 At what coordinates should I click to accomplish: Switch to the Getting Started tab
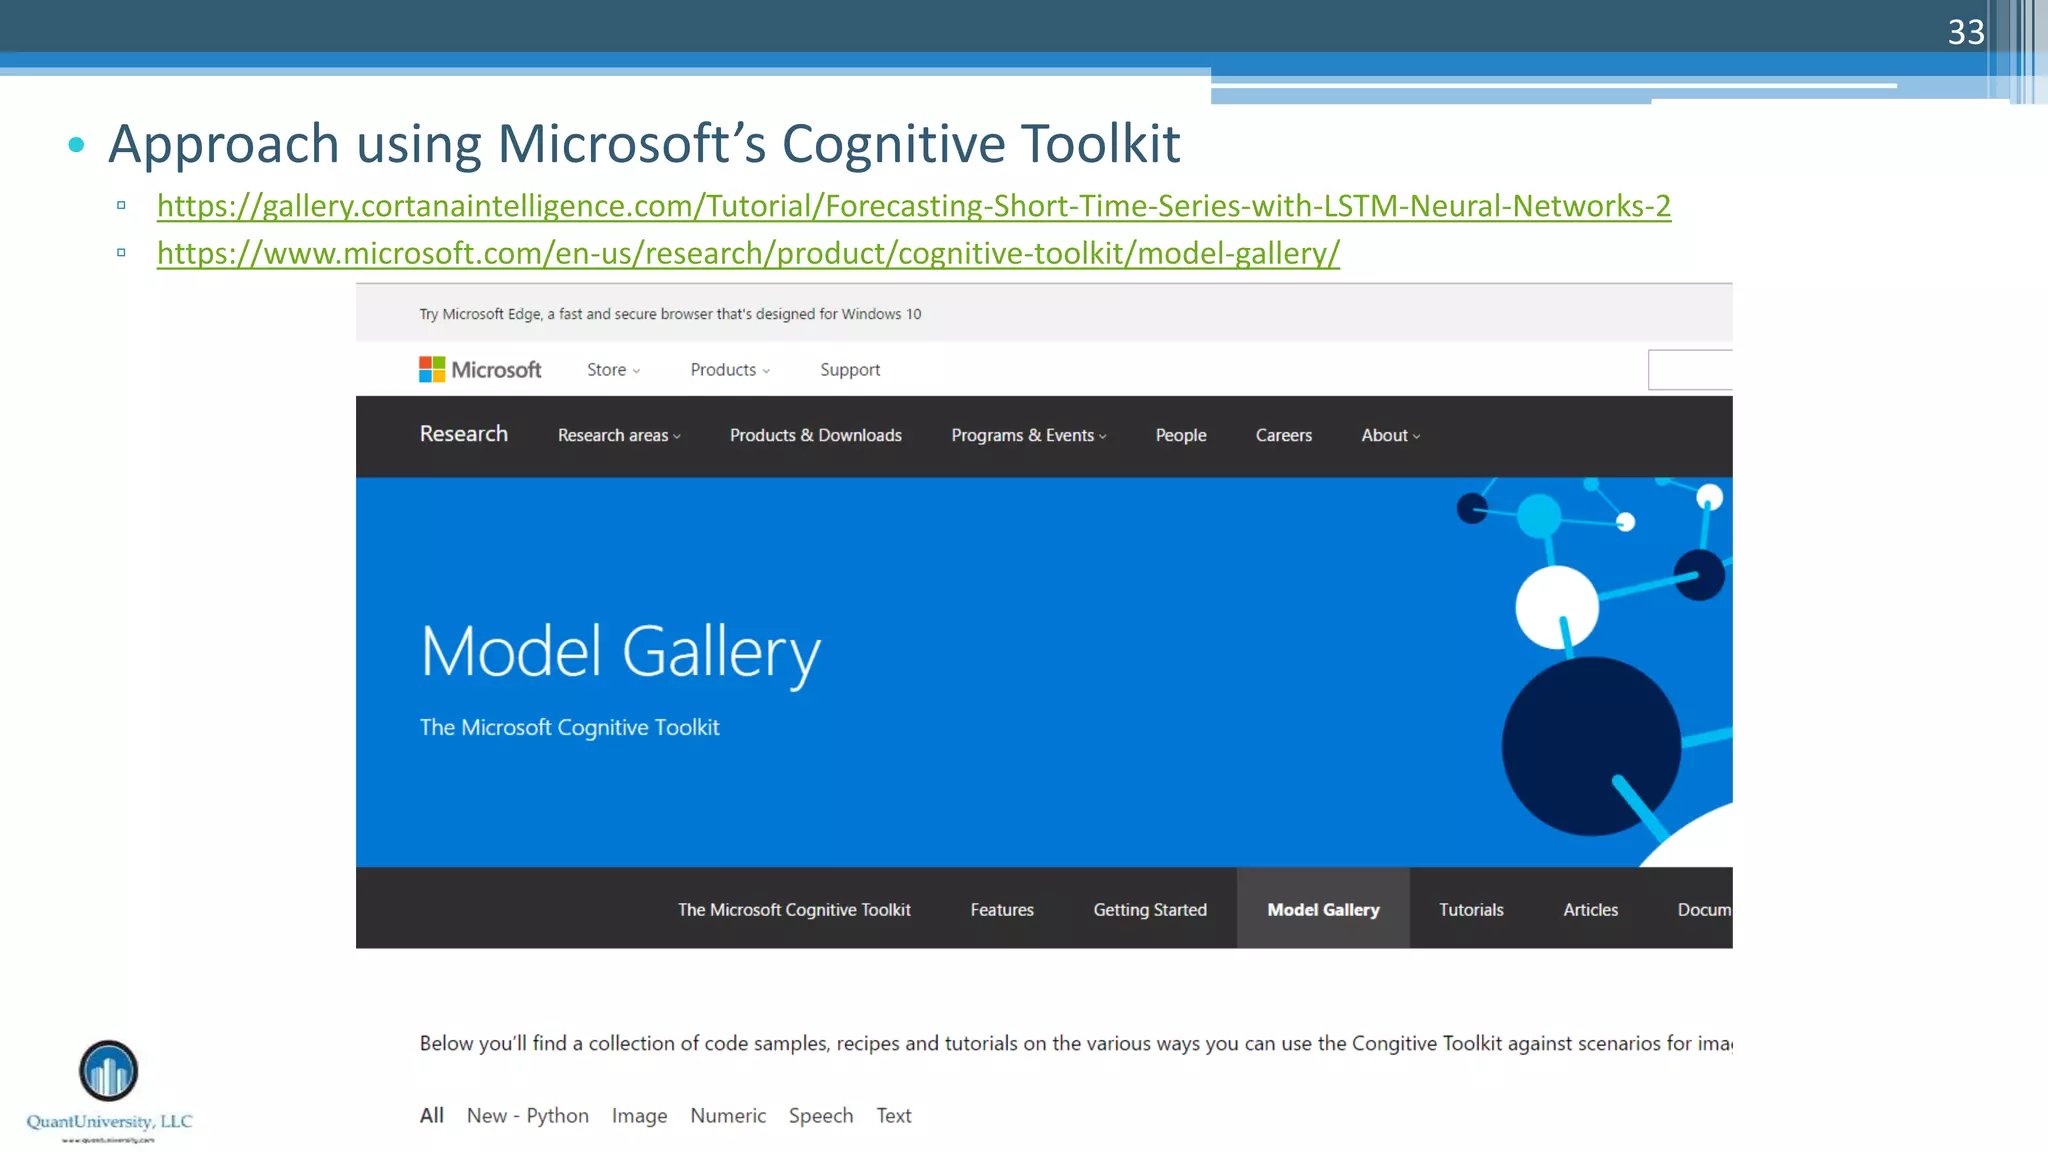pos(1150,909)
